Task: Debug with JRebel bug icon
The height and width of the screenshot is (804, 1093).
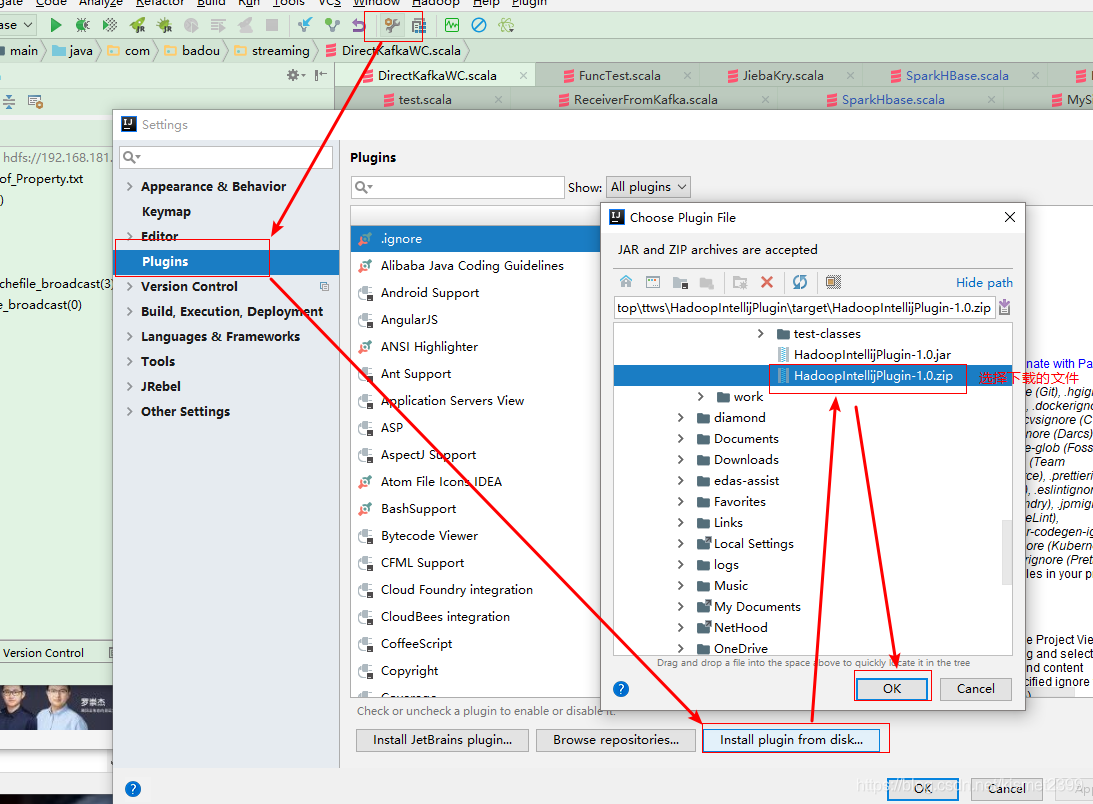Action: 165,26
